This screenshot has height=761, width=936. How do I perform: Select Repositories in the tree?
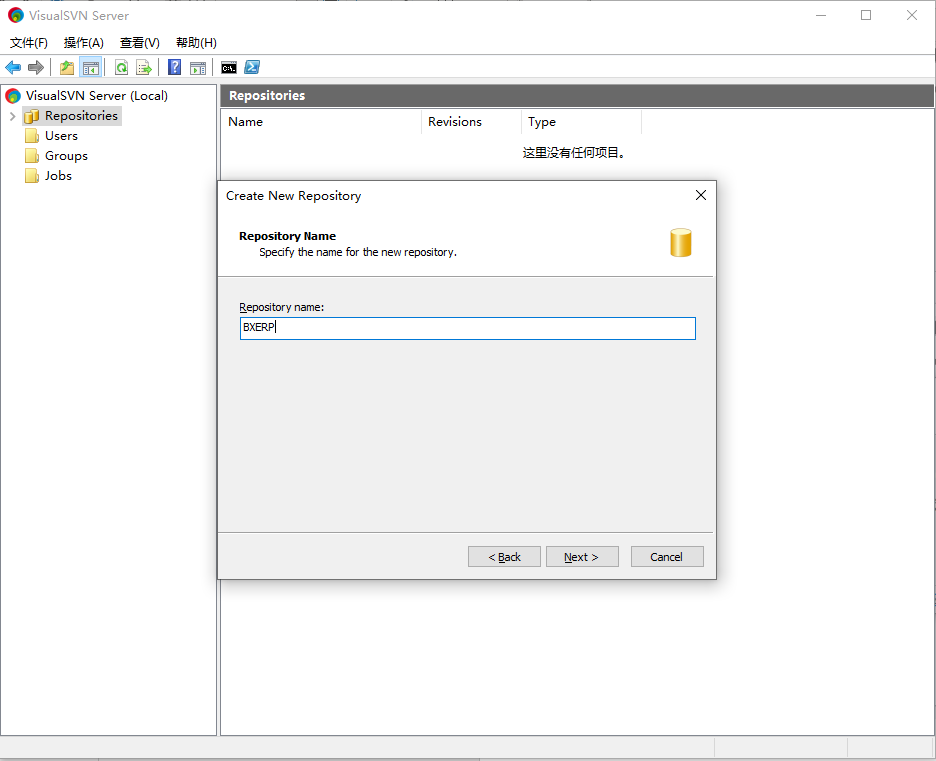(81, 116)
